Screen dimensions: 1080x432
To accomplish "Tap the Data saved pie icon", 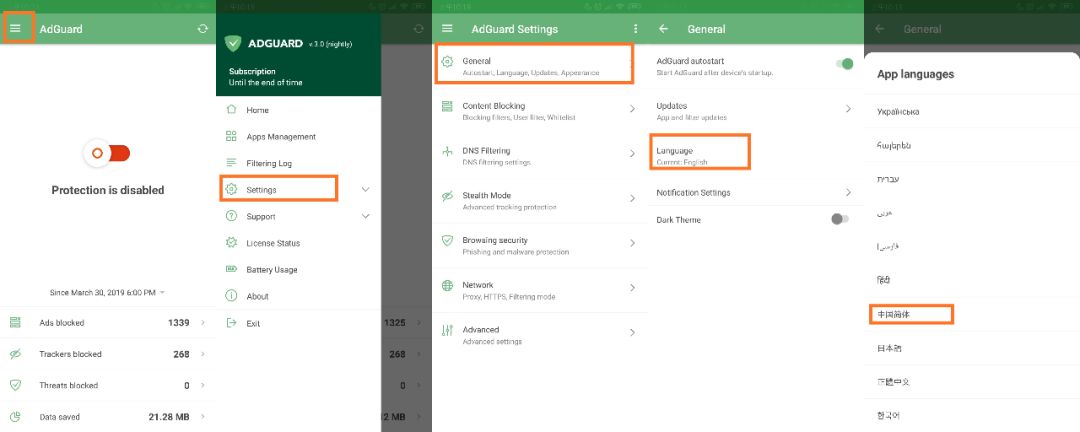I will click(x=15, y=417).
